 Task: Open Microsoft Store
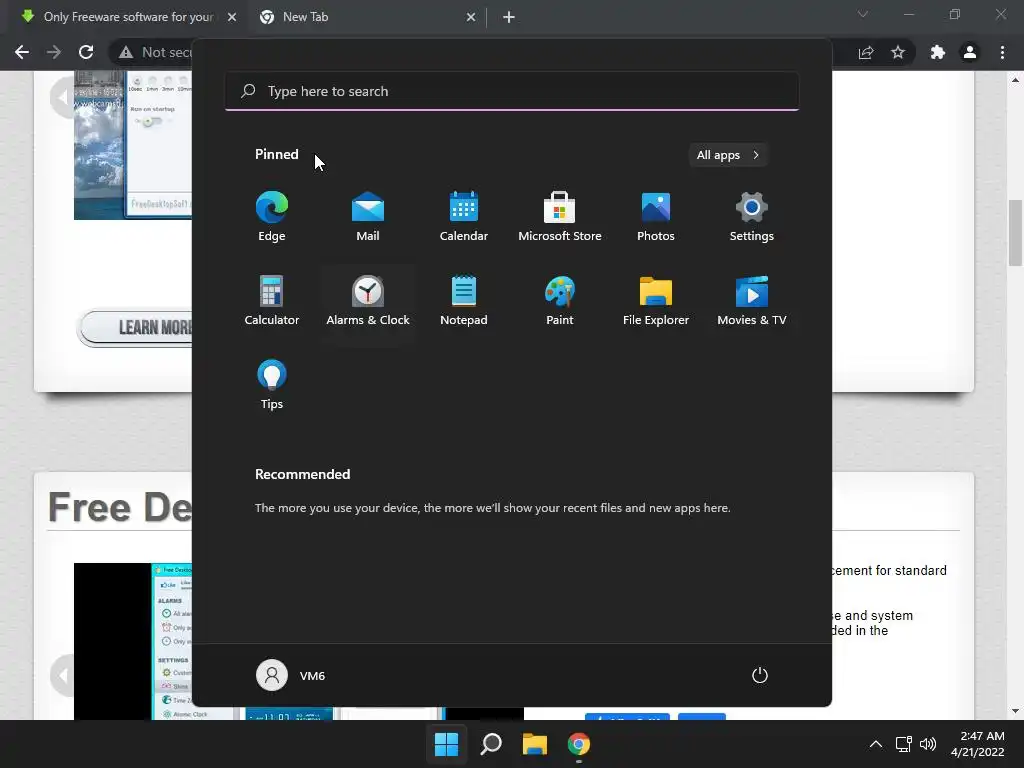[560, 217]
